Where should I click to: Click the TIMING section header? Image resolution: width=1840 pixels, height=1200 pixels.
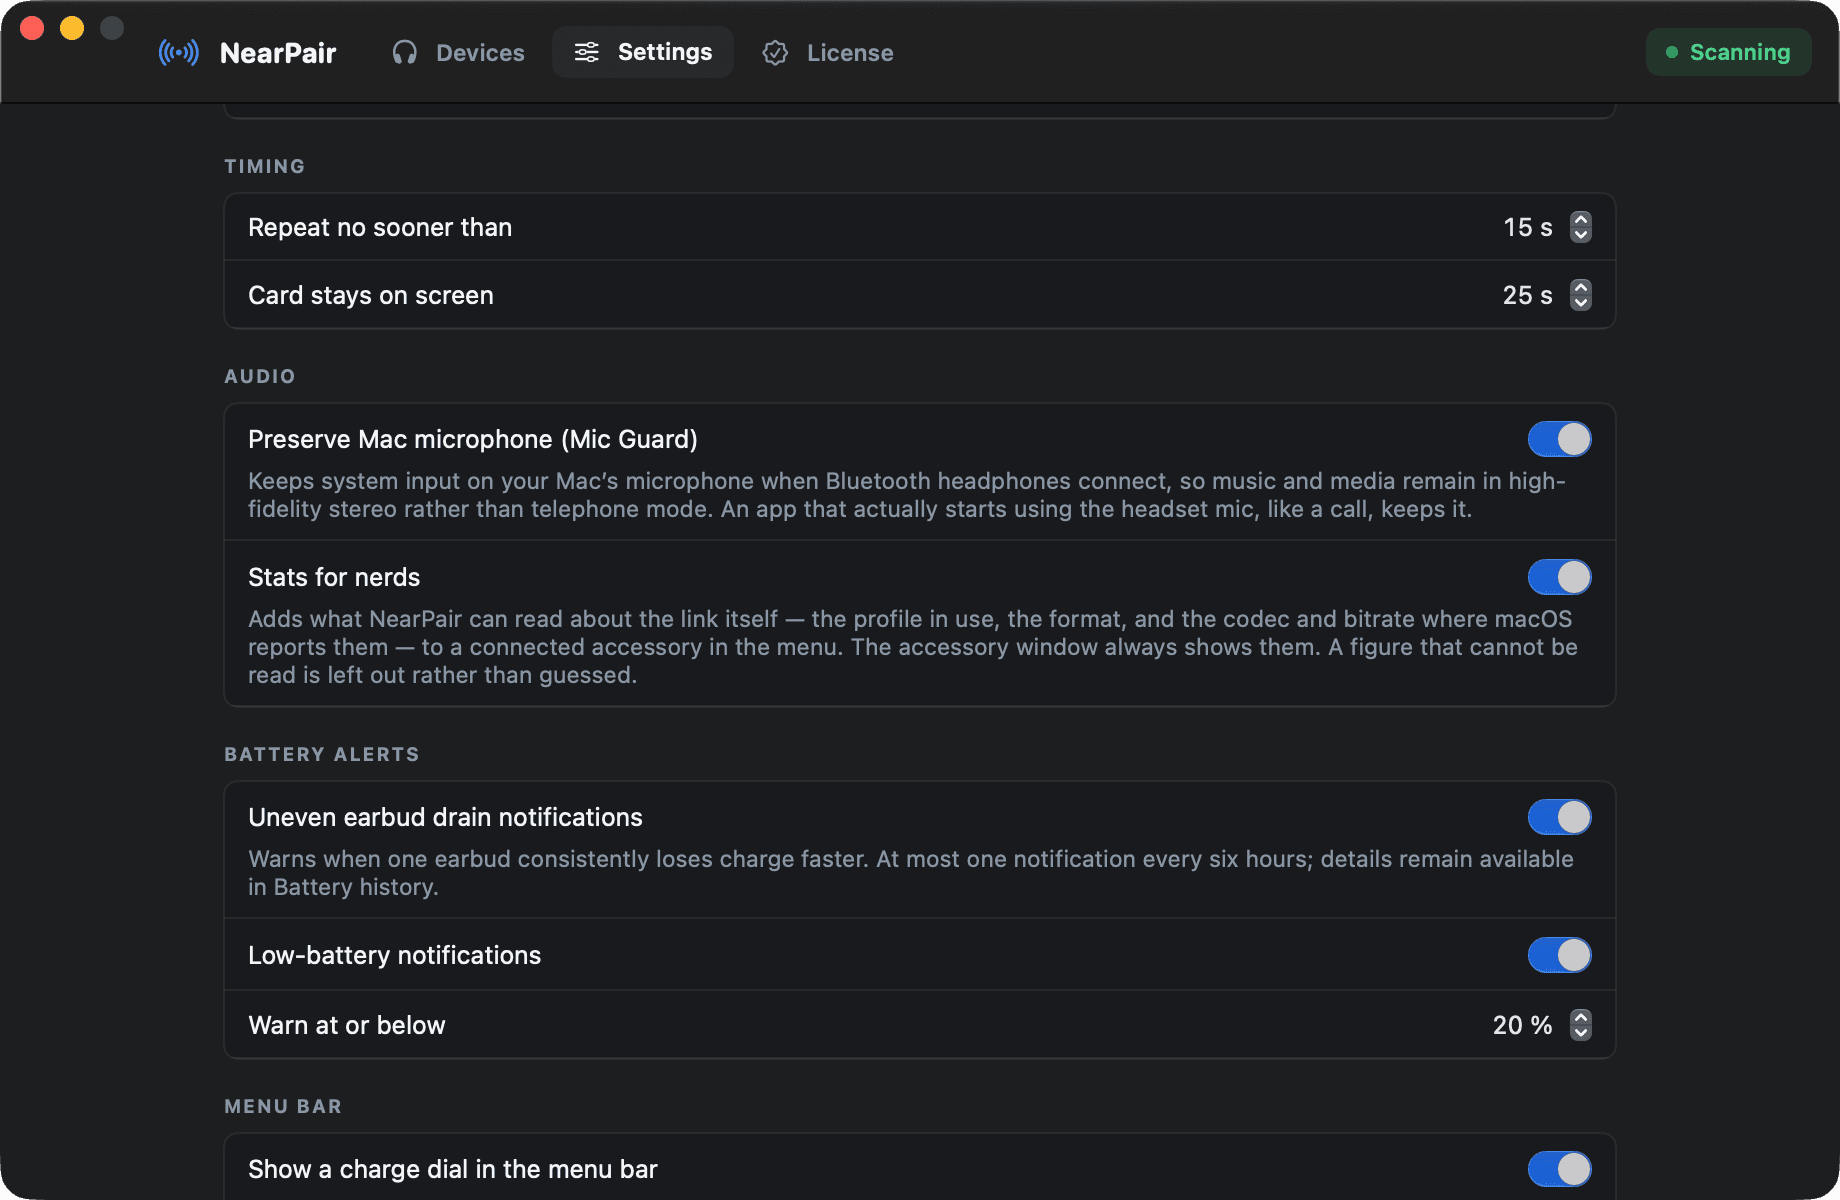pos(265,166)
